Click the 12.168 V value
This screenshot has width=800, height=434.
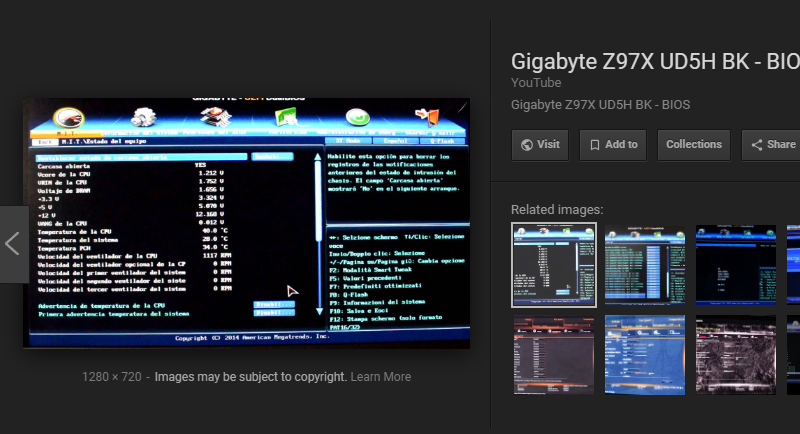pos(210,214)
